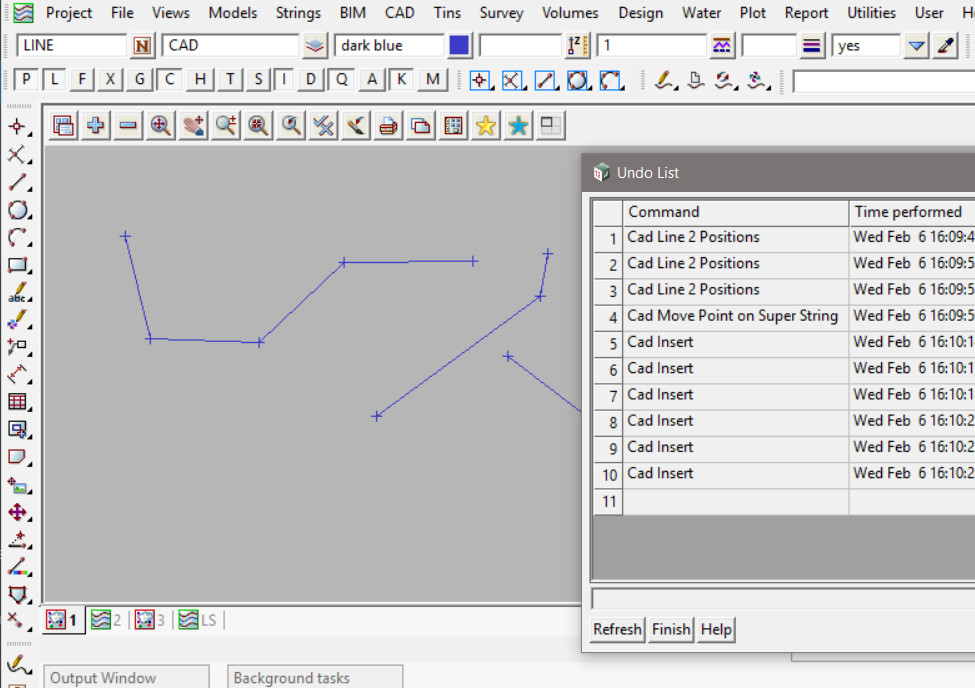
Task: Open the linestyle chooser icon
Action: click(x=722, y=46)
